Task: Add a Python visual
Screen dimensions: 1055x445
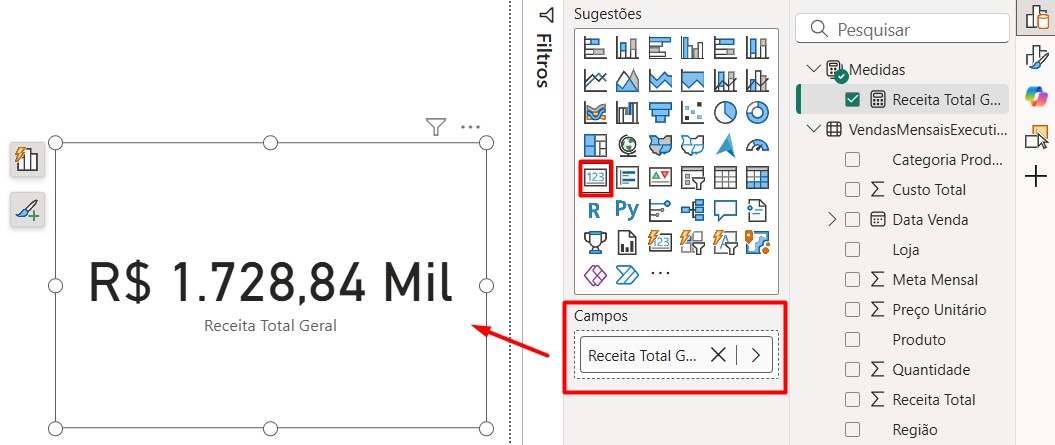Action: (627, 210)
